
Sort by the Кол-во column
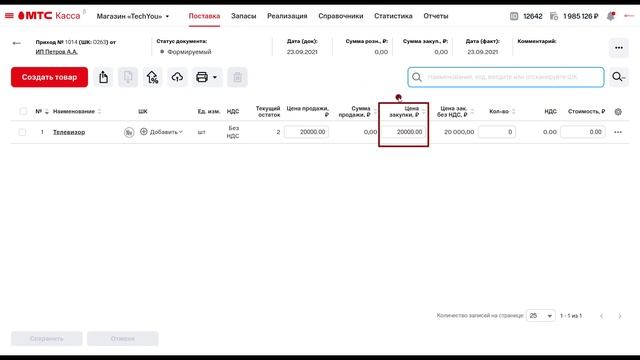[513, 111]
